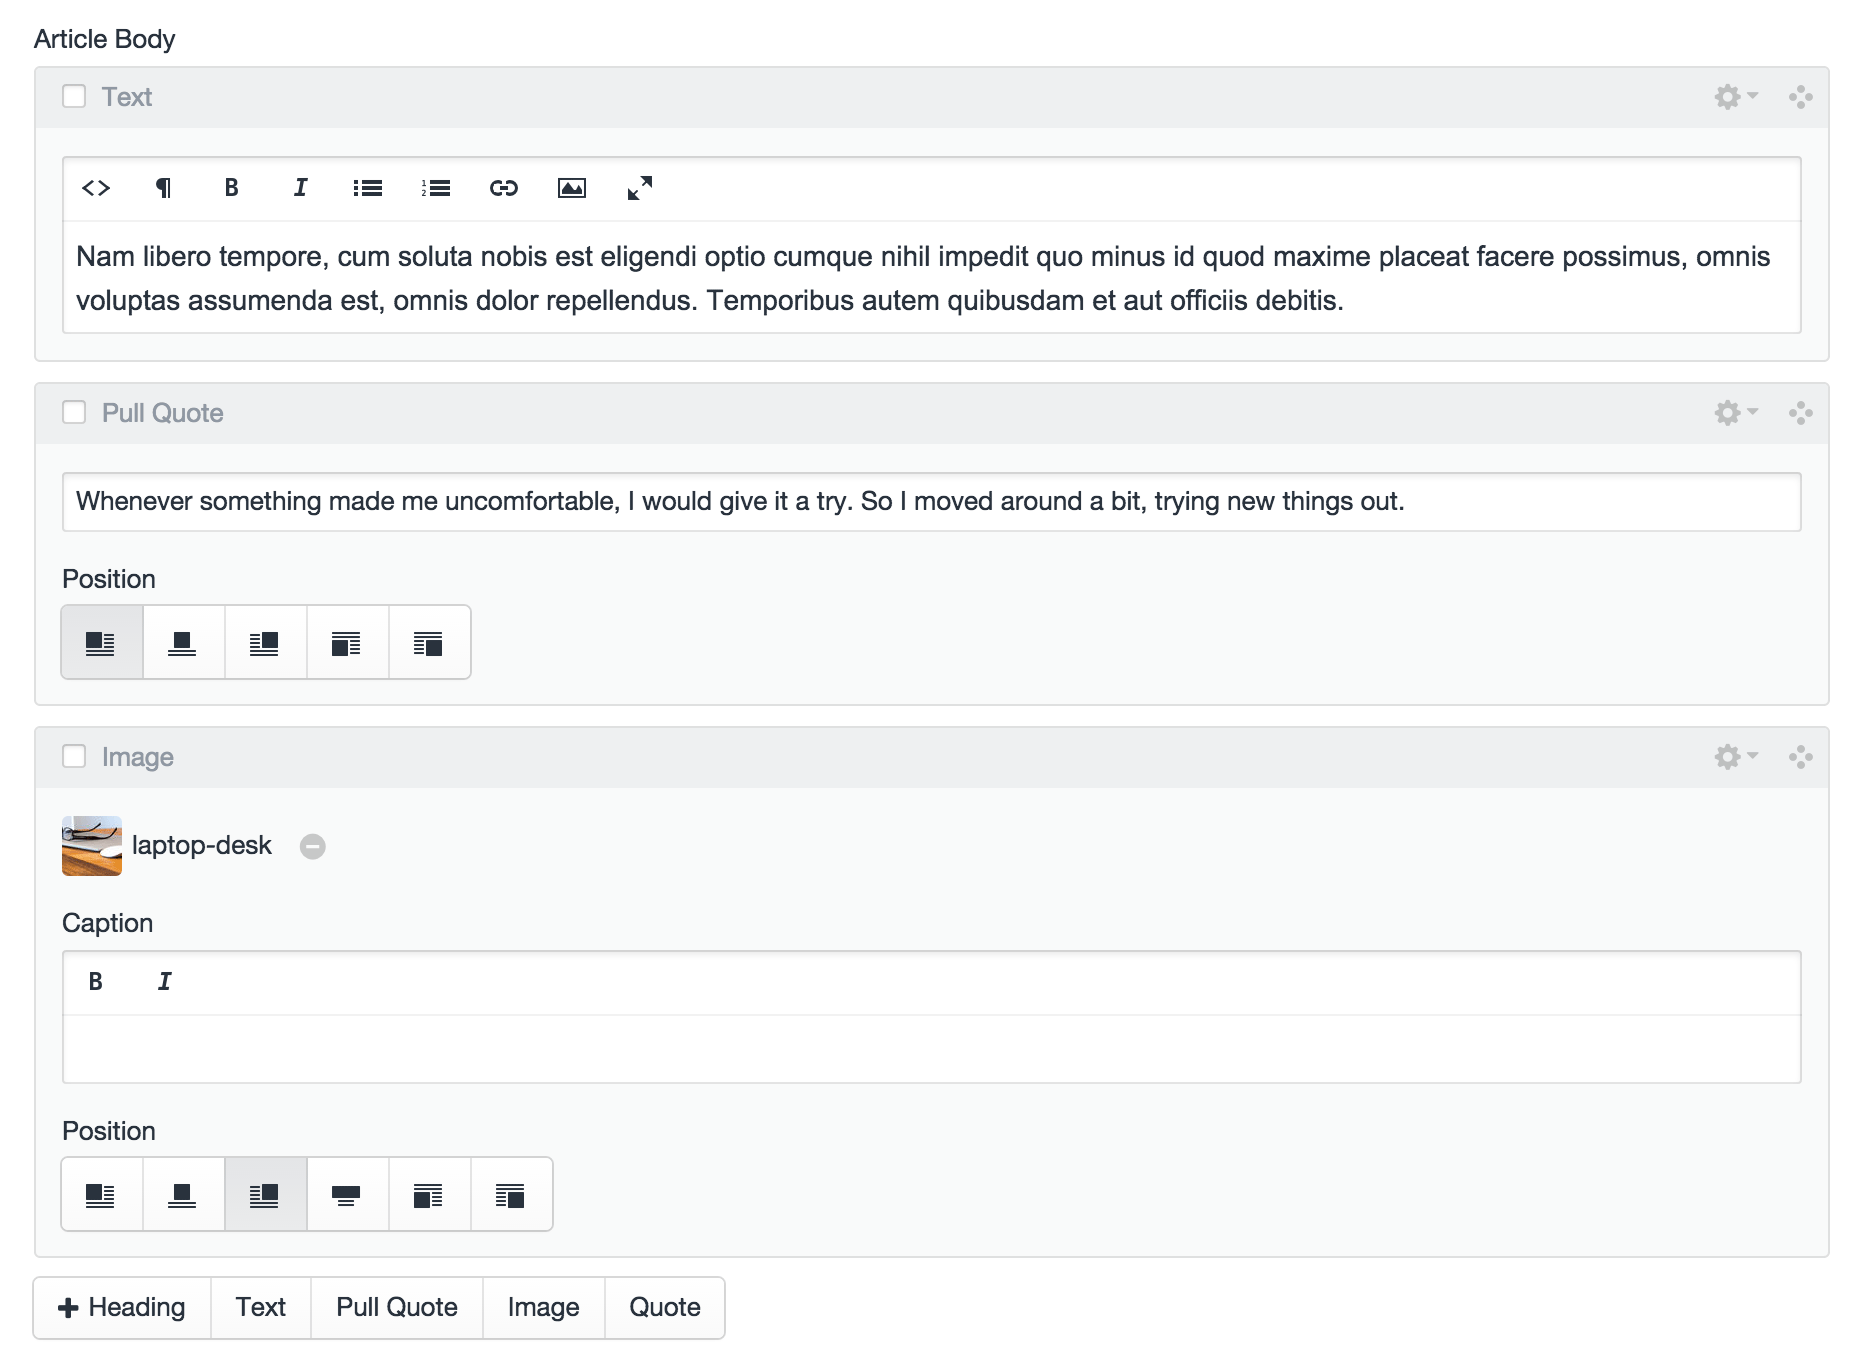Add a new Quote block
The height and width of the screenshot is (1368, 1860).
(664, 1308)
